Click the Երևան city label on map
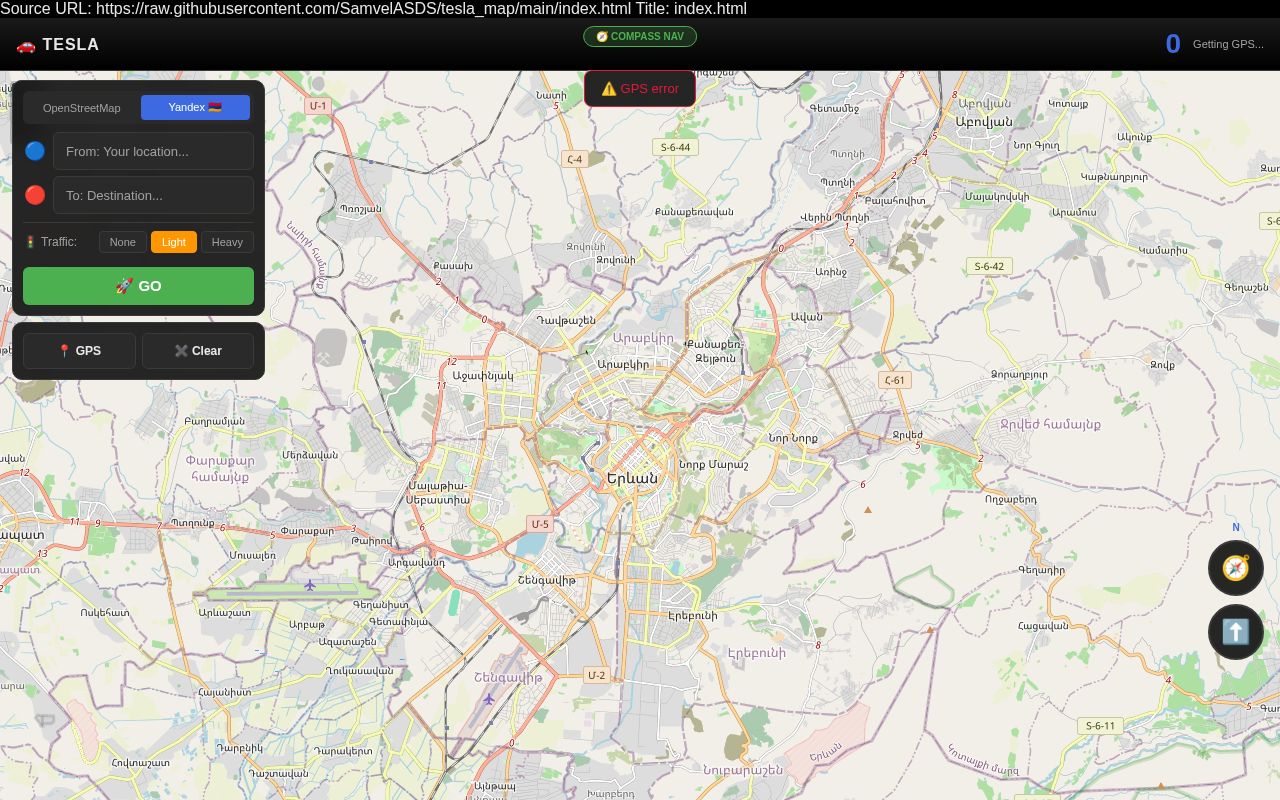 (x=632, y=478)
